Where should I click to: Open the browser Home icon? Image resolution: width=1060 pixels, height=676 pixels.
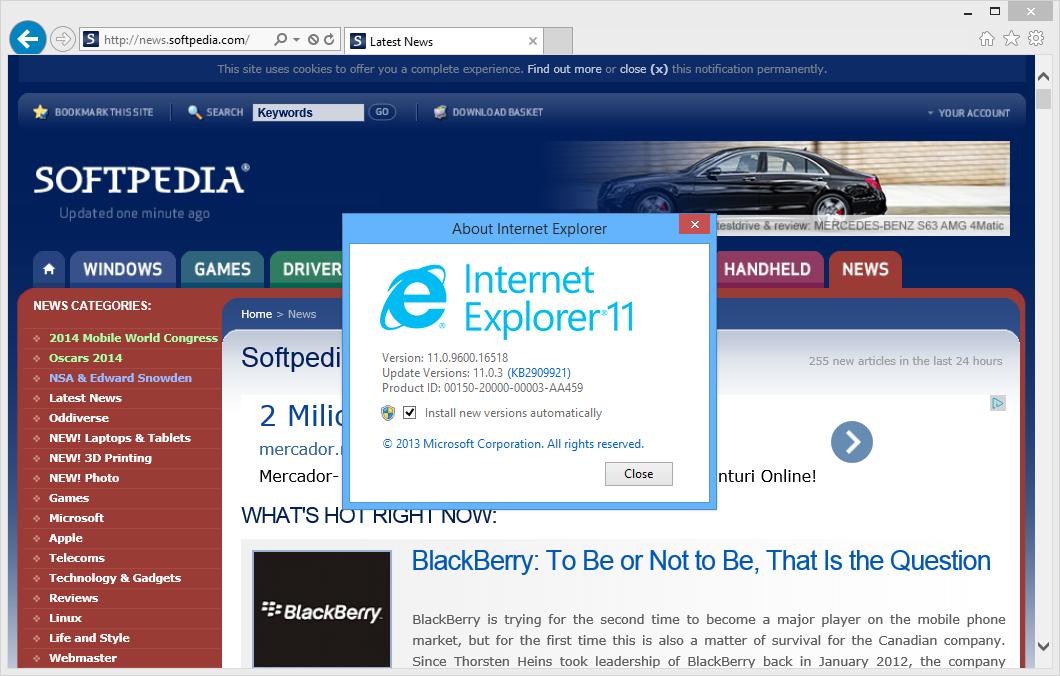click(987, 39)
